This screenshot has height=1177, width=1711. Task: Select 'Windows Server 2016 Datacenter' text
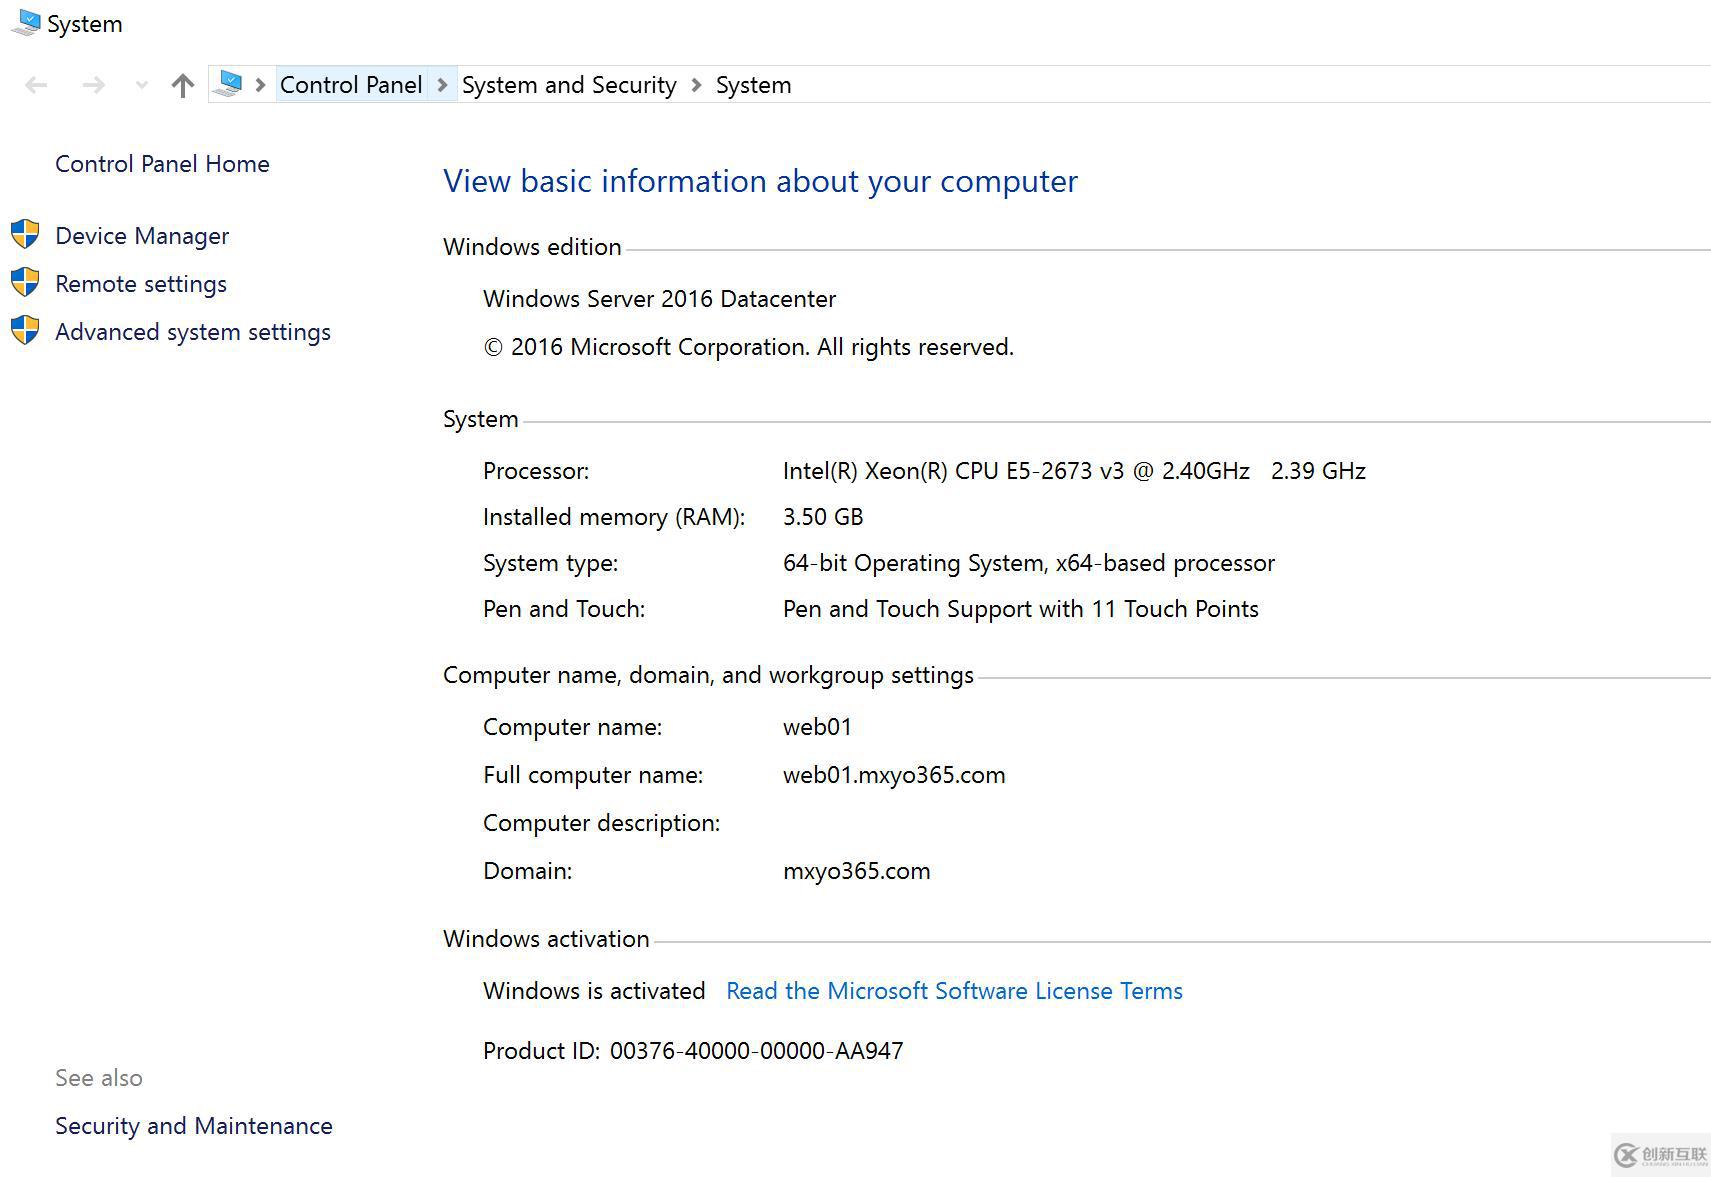(659, 299)
